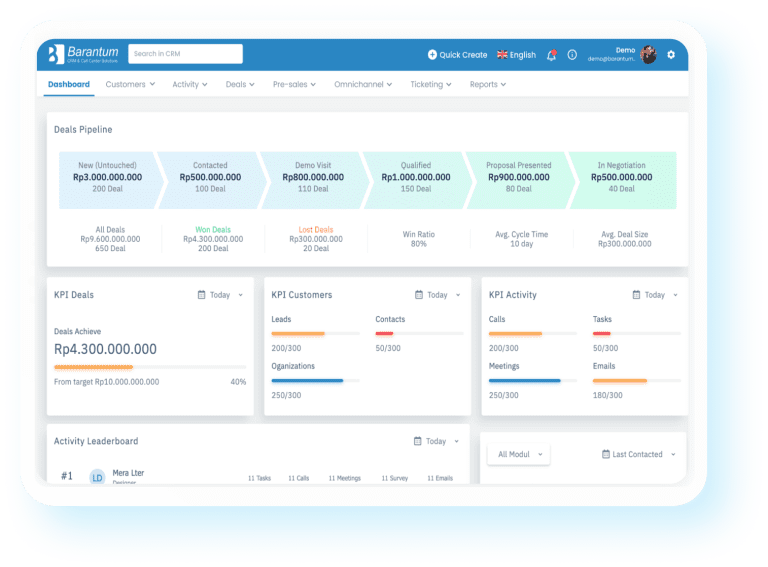Open the notifications bell
This screenshot has height=567, width=768.
point(552,55)
